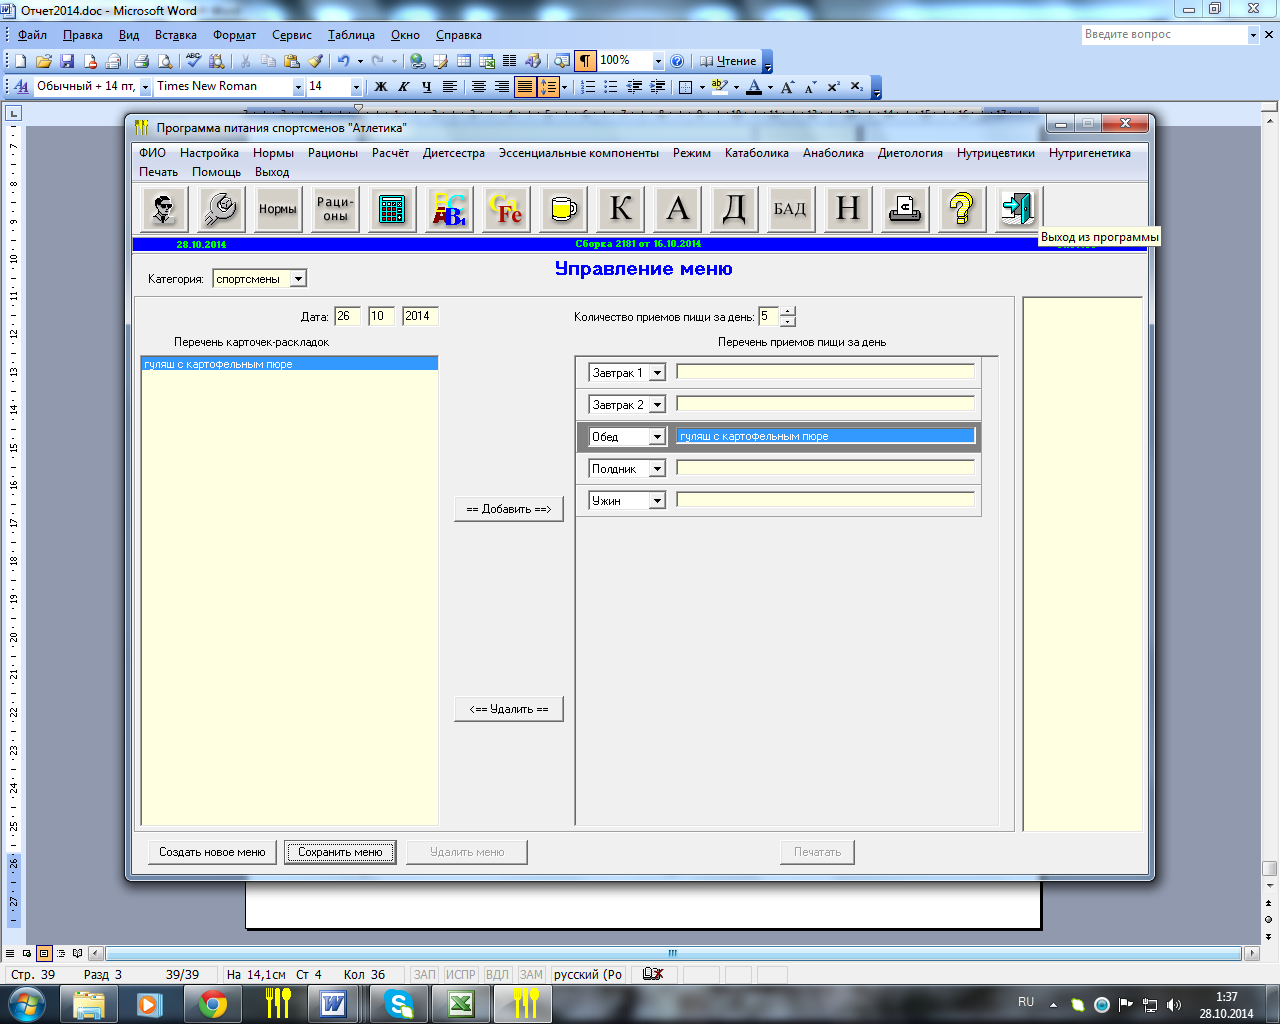Open the Категория dropdown
This screenshot has width=1280, height=1024.
coord(298,279)
